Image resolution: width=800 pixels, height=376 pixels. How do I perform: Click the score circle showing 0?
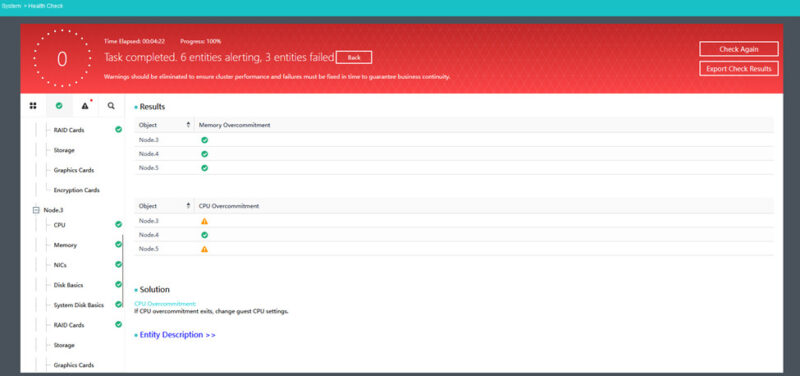[x=62, y=59]
